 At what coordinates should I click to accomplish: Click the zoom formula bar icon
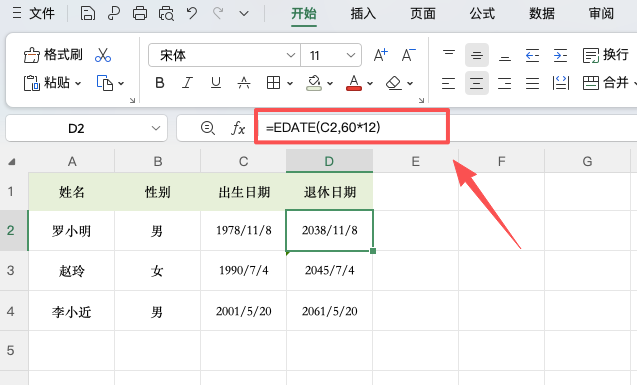(208, 128)
